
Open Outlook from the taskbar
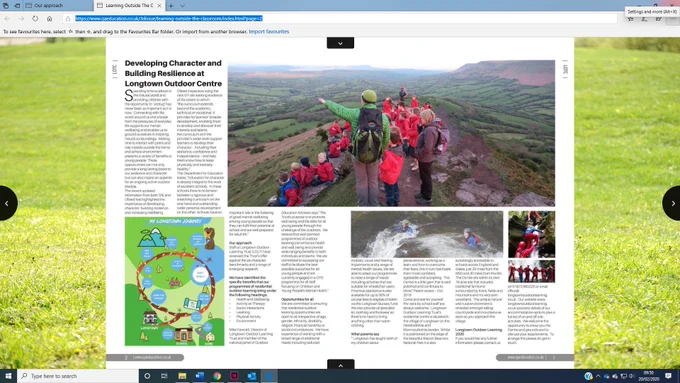(x=252, y=376)
